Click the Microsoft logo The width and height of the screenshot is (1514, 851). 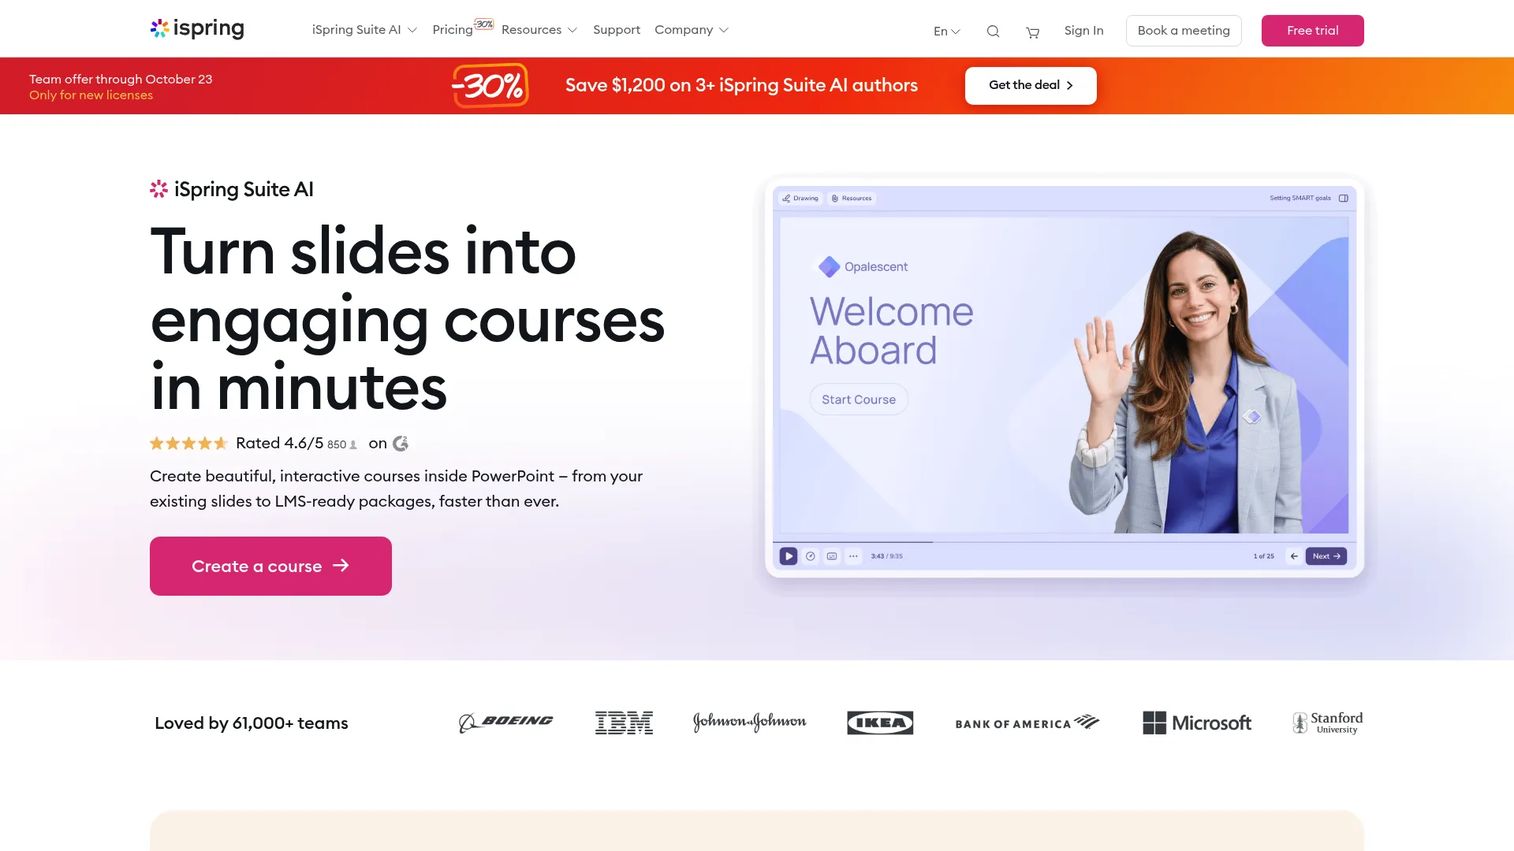[x=1197, y=723]
